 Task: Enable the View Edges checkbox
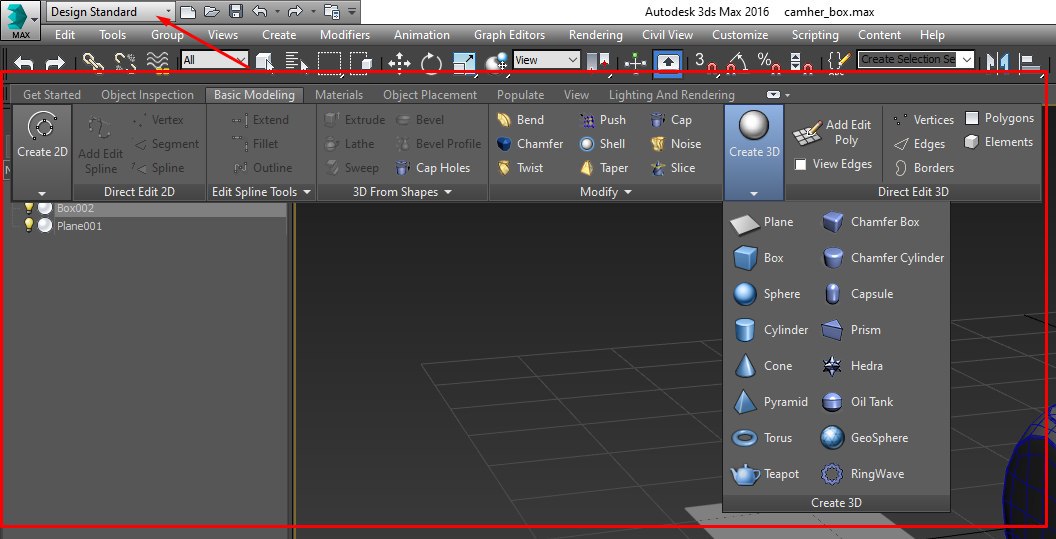click(801, 164)
